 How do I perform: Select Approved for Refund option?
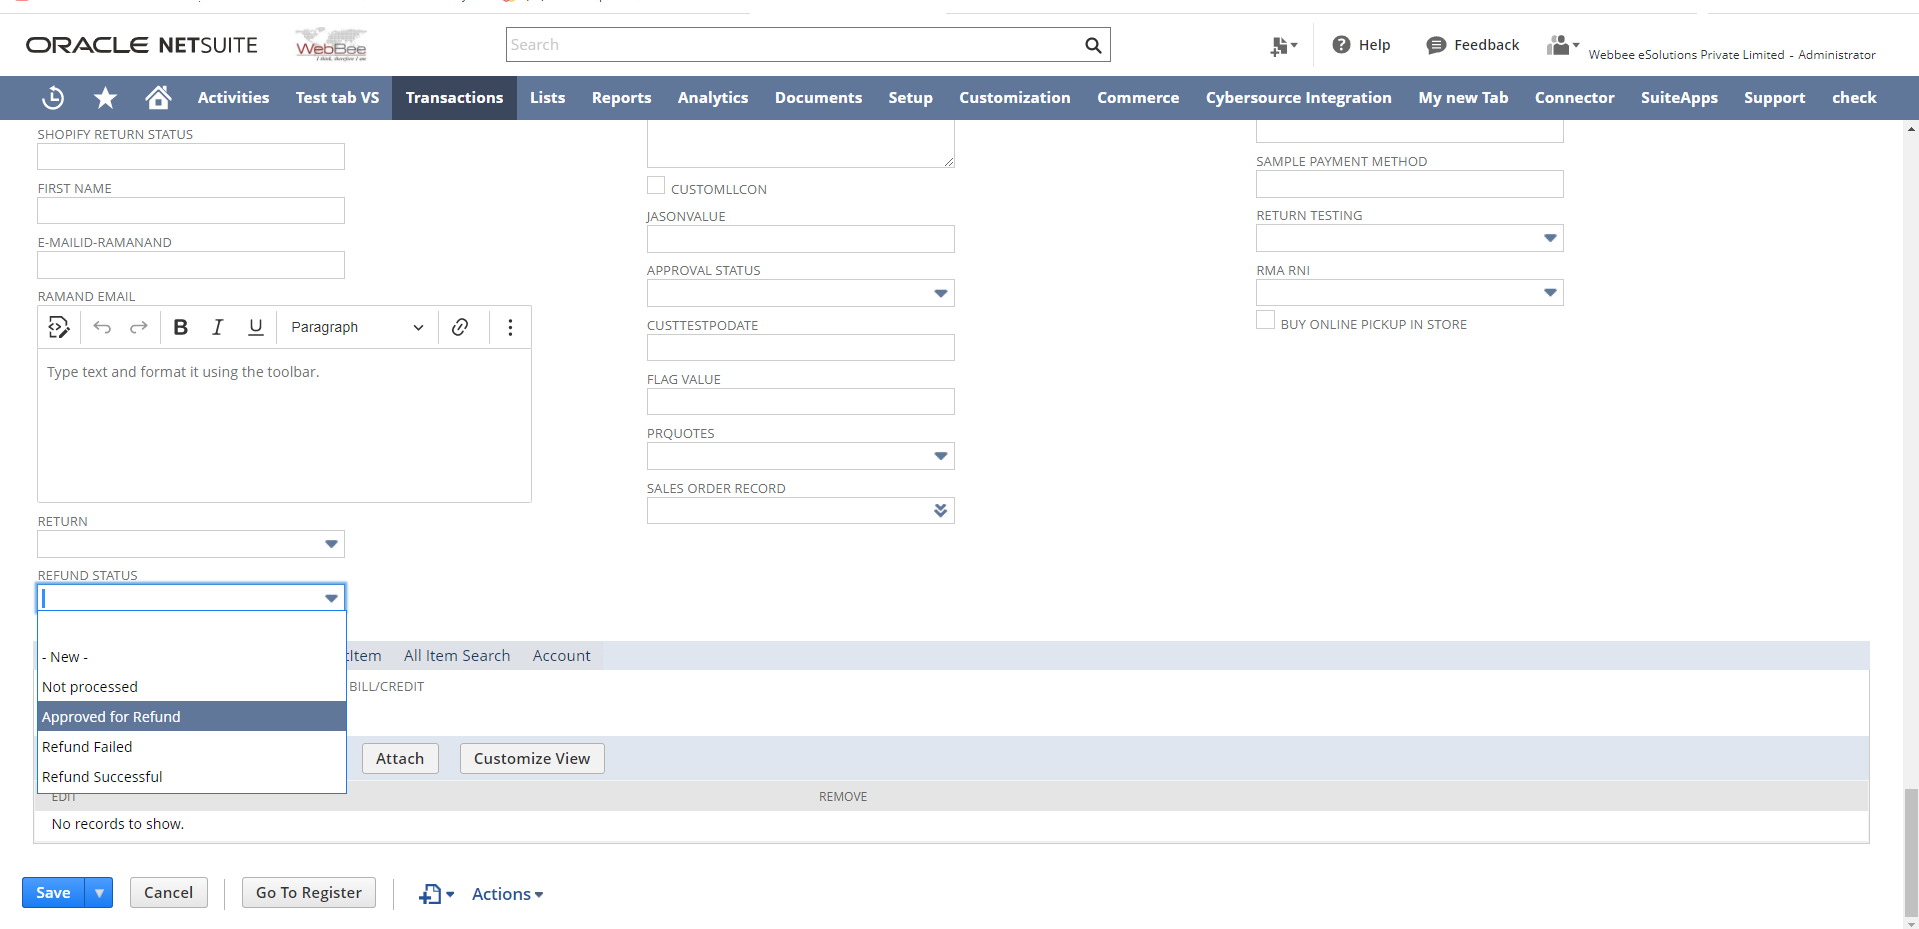(191, 716)
